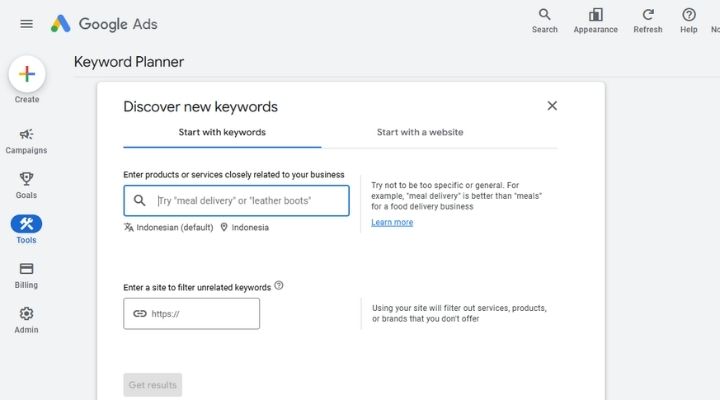Click the question mark beside site filter label
The height and width of the screenshot is (400, 720).
point(279,286)
